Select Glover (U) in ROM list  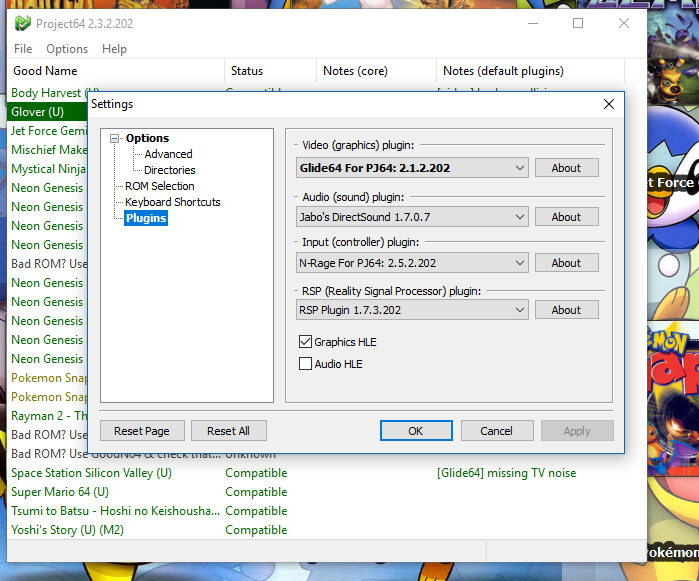(47, 112)
